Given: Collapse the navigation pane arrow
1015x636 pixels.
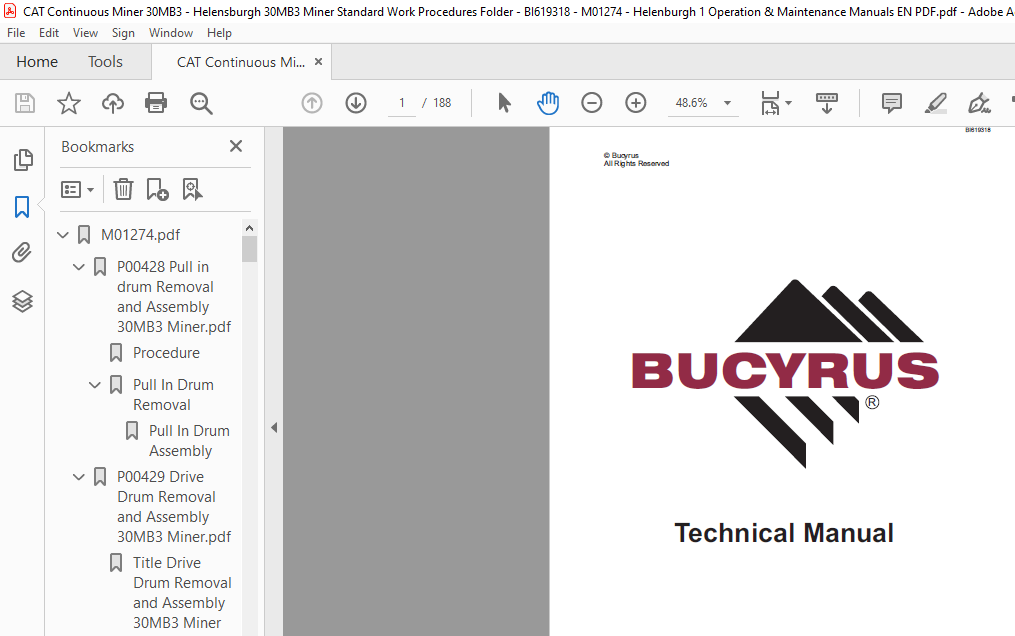Looking at the screenshot, I should click(274, 427).
